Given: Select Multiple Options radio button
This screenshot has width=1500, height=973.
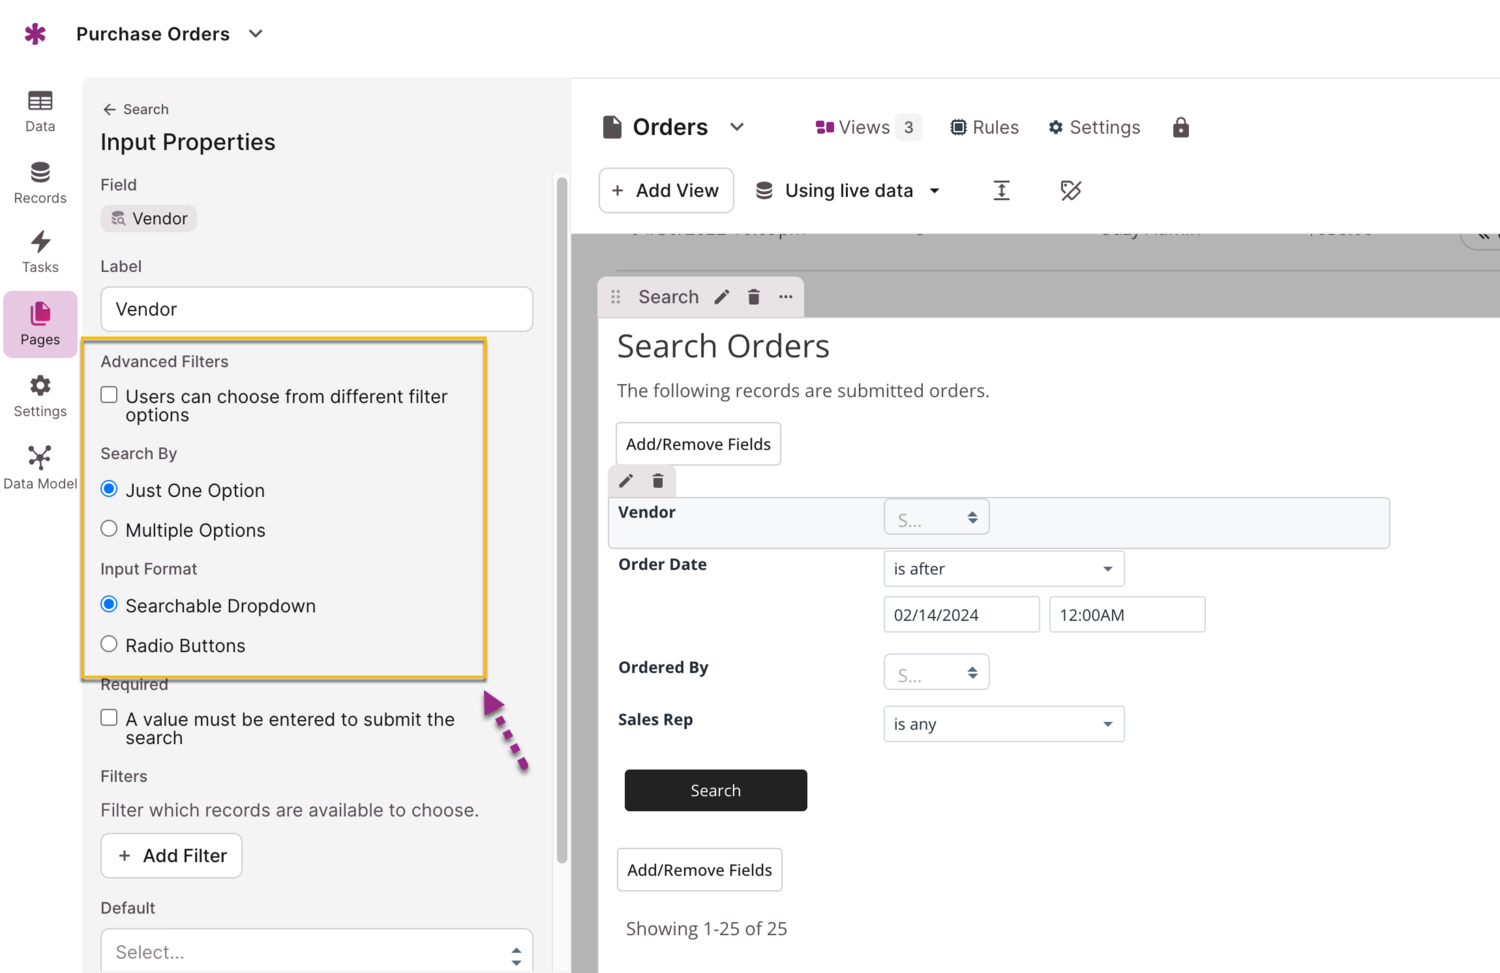Looking at the screenshot, I should pyautogui.click(x=109, y=529).
